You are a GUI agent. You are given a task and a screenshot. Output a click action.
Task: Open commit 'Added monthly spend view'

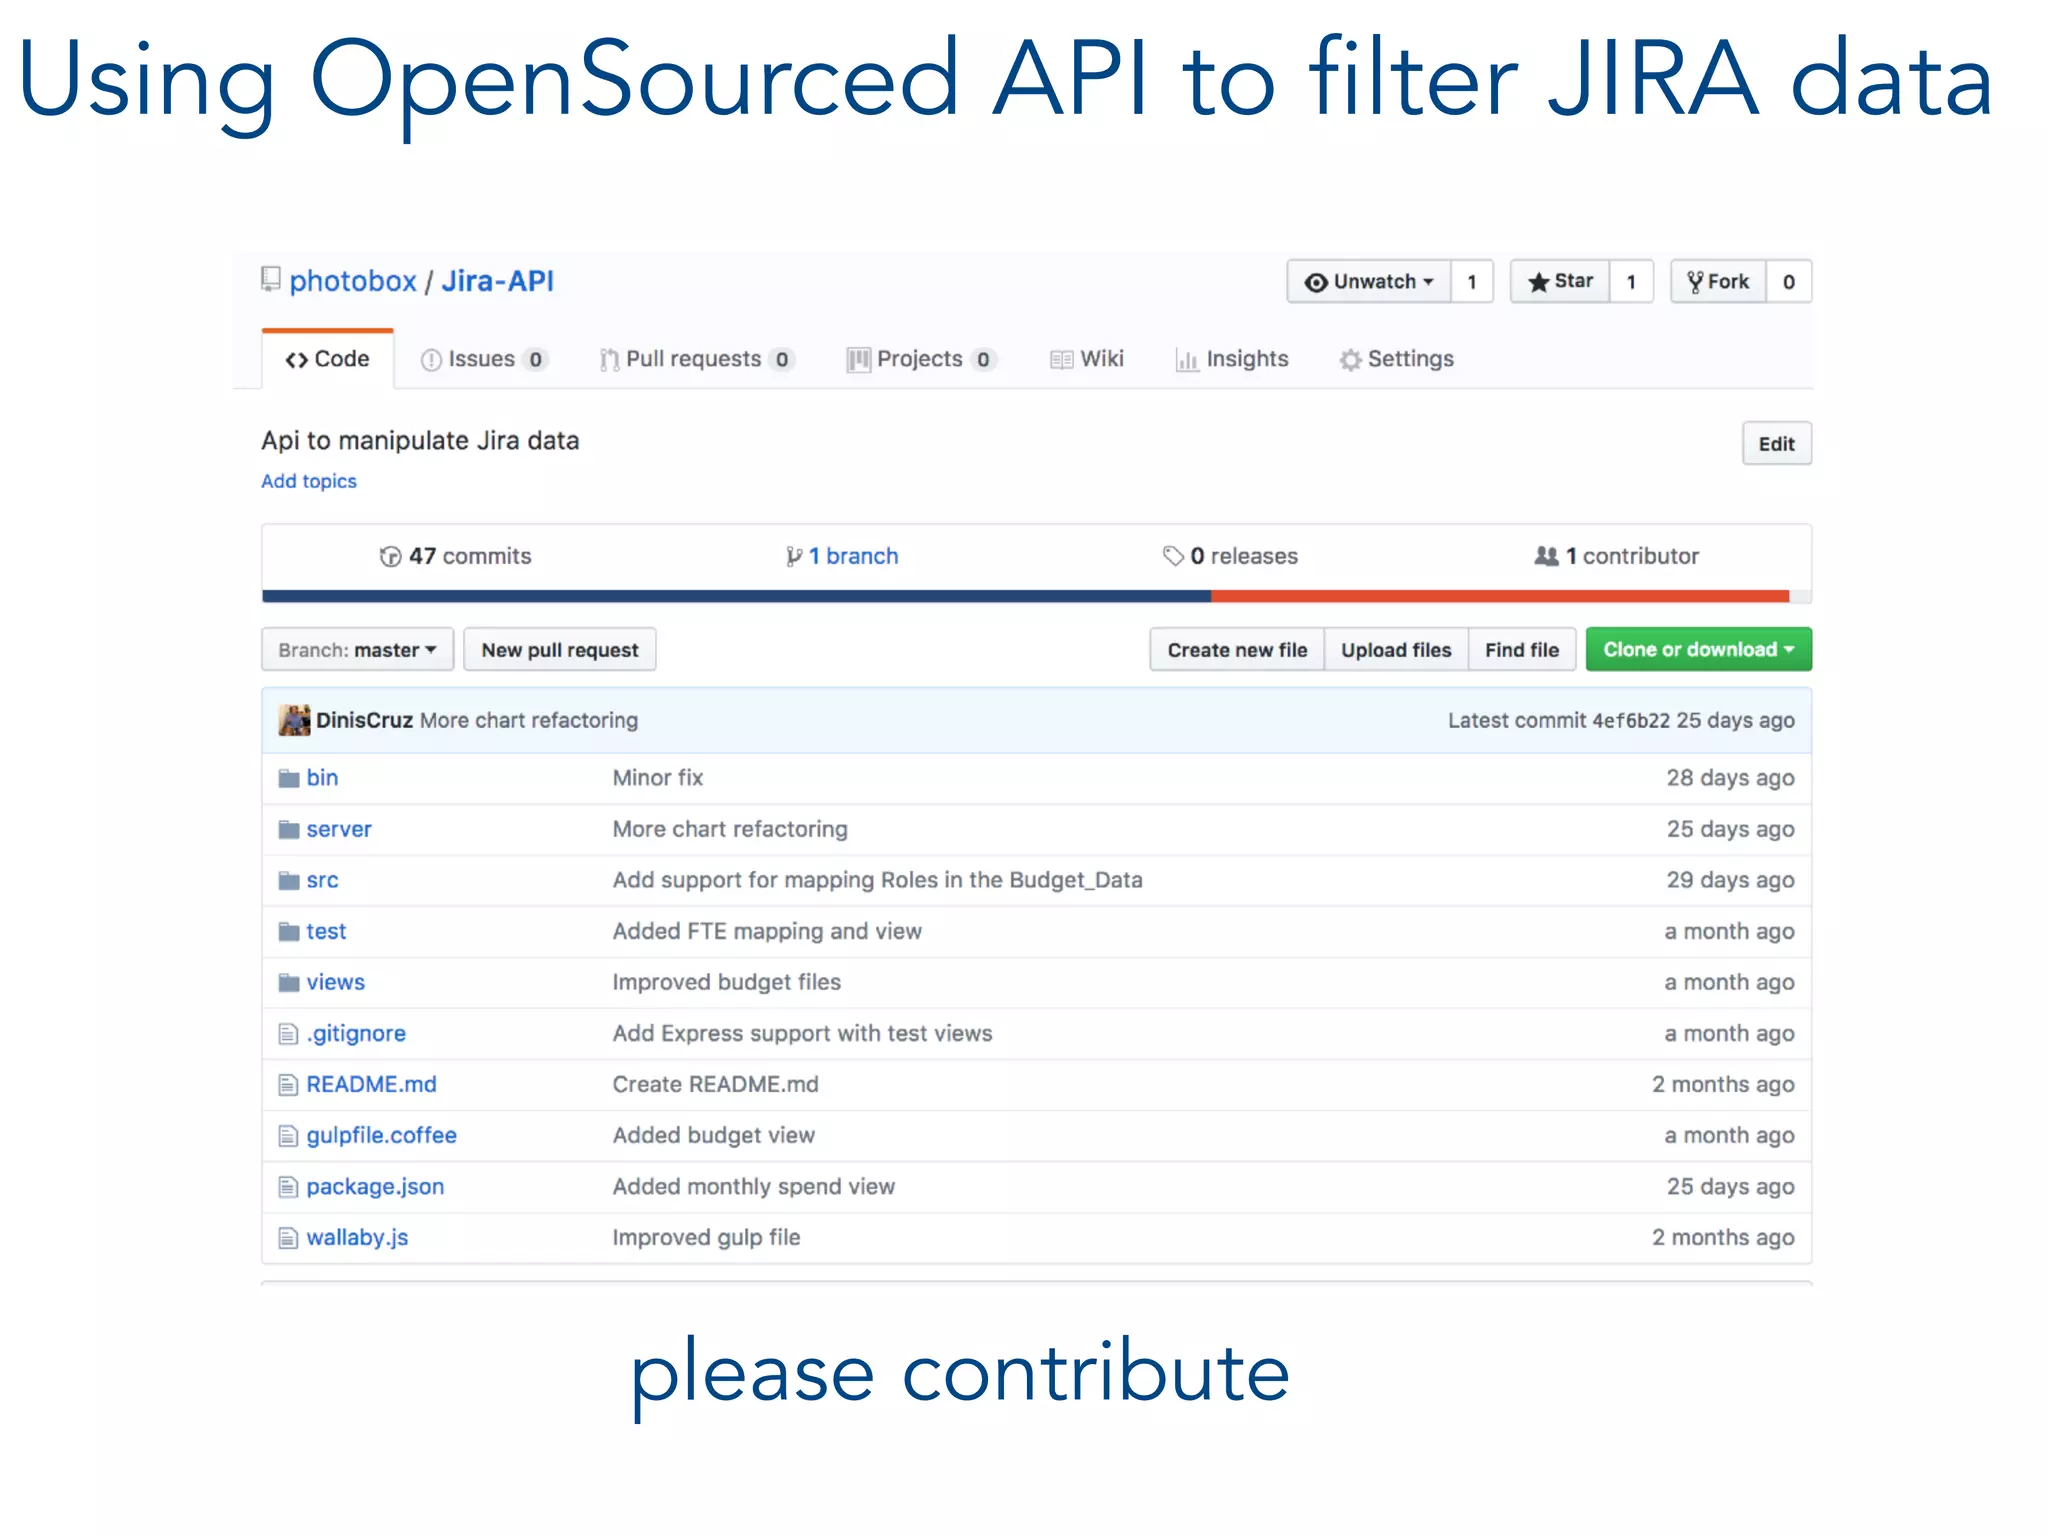tap(754, 1186)
